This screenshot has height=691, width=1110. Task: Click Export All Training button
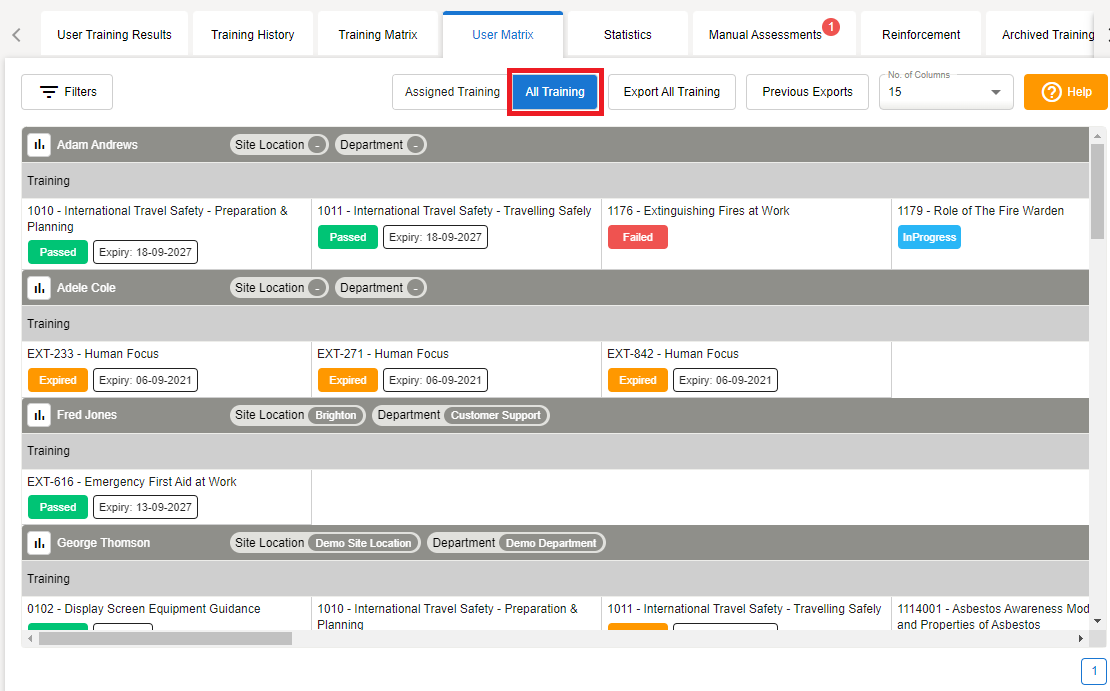(x=672, y=92)
